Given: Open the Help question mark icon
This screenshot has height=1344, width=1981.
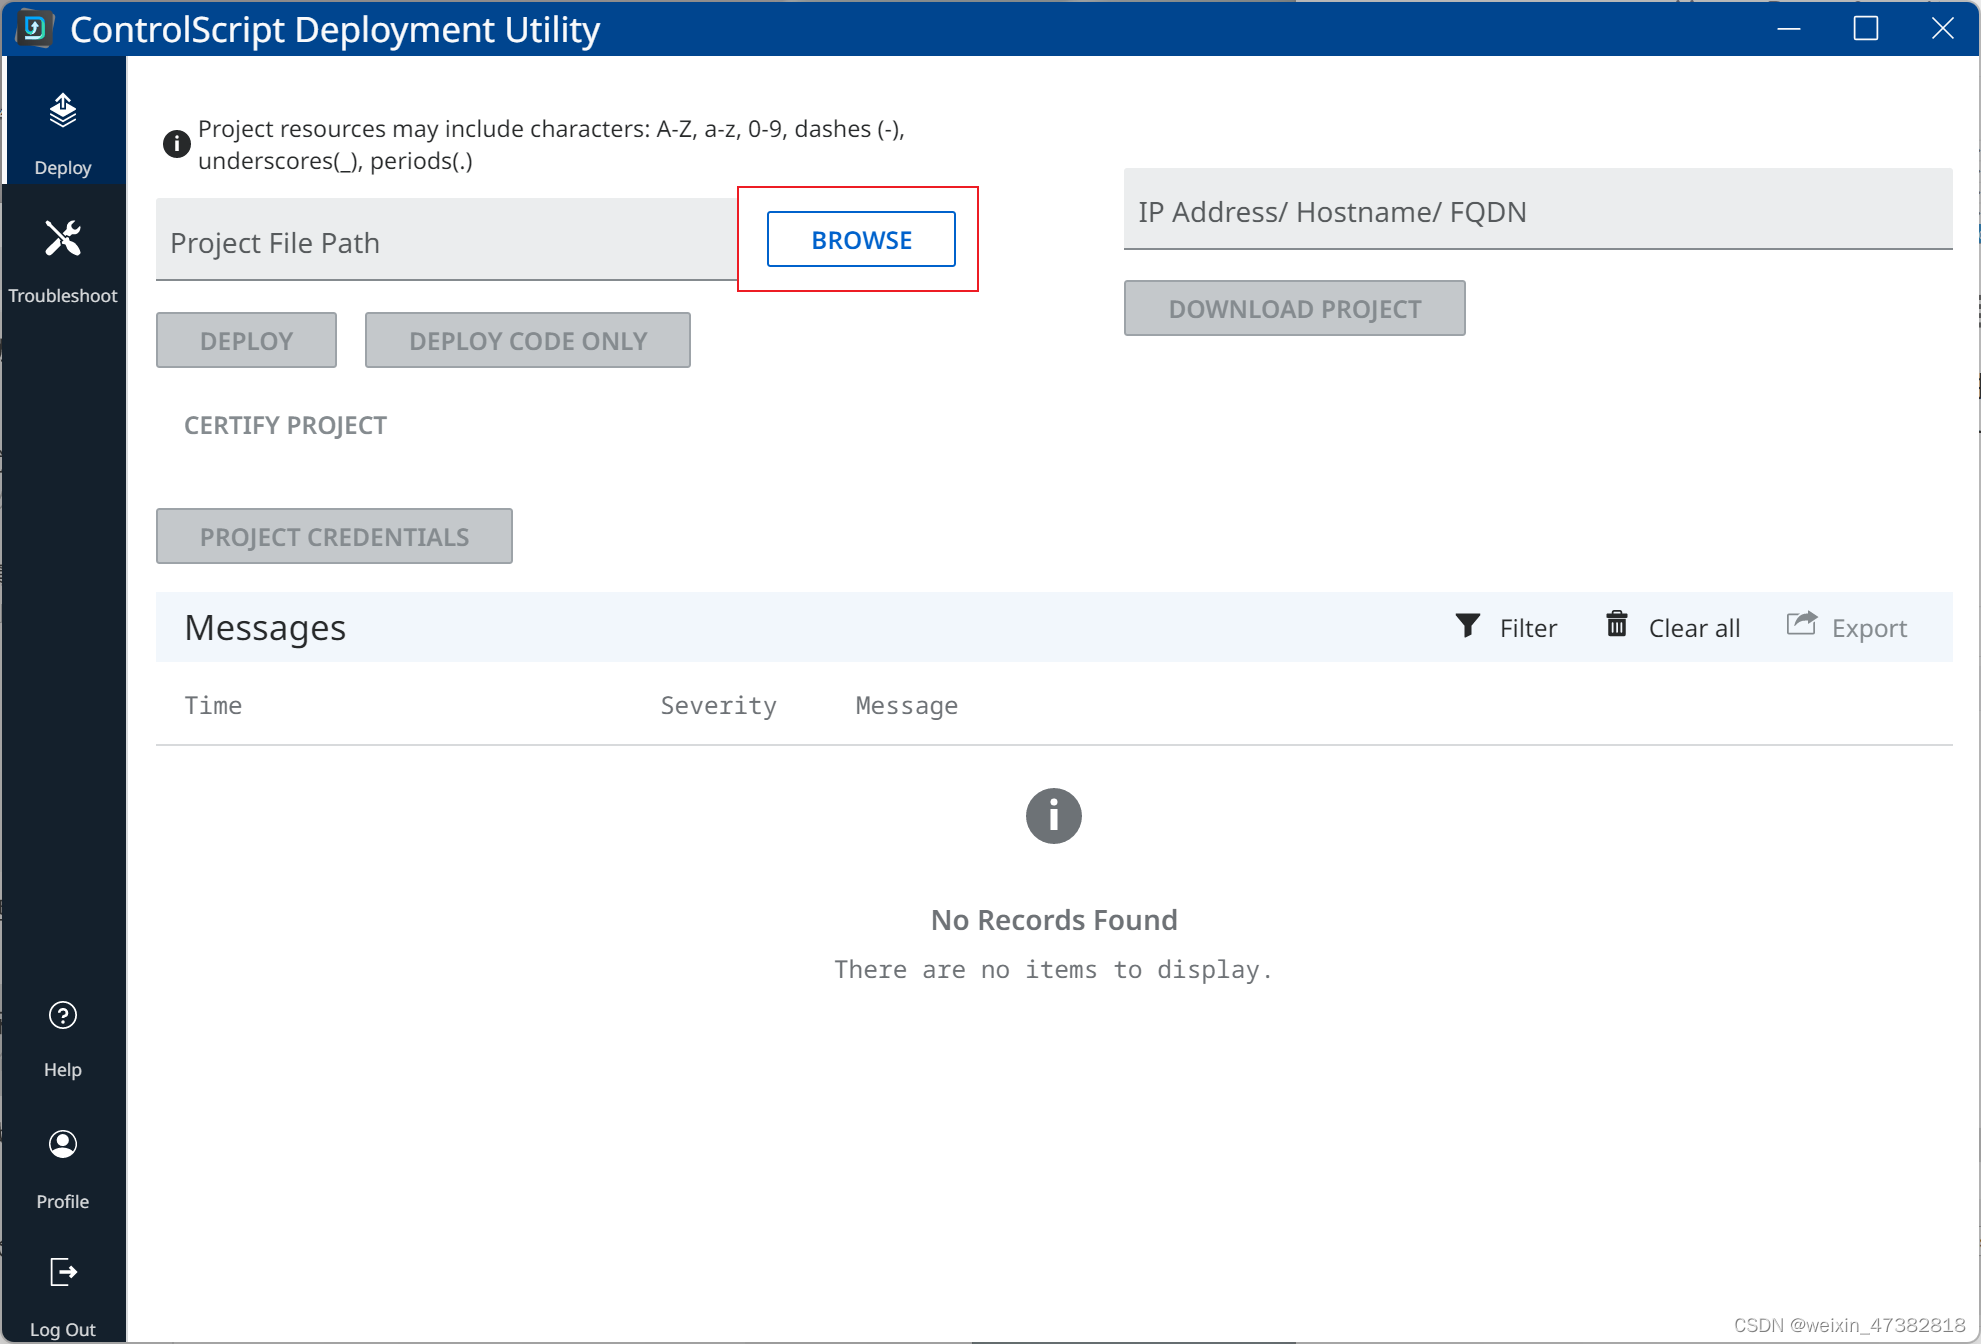Looking at the screenshot, I should point(63,1016).
